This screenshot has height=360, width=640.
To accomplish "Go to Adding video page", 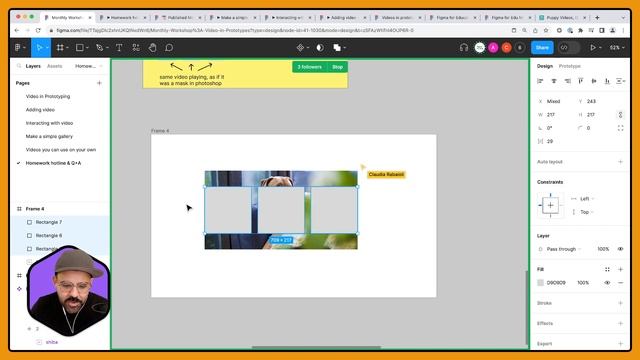I will click(40, 110).
